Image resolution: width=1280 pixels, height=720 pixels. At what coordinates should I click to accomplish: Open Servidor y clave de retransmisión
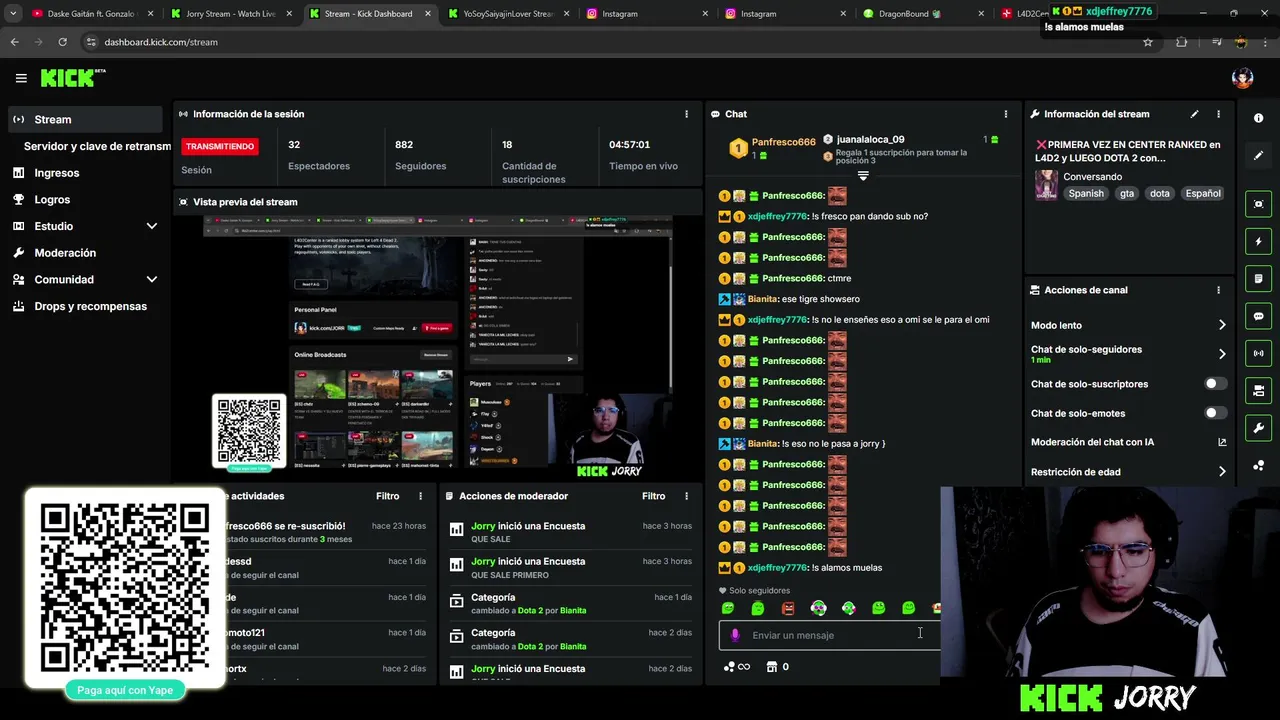click(97, 146)
